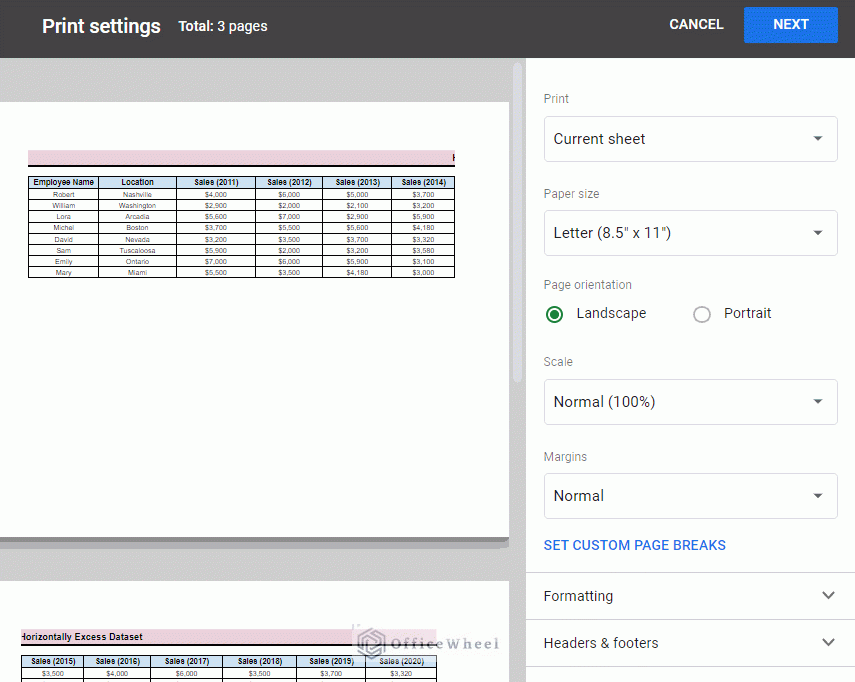Click the chevron beside Formatting

pos(827,596)
